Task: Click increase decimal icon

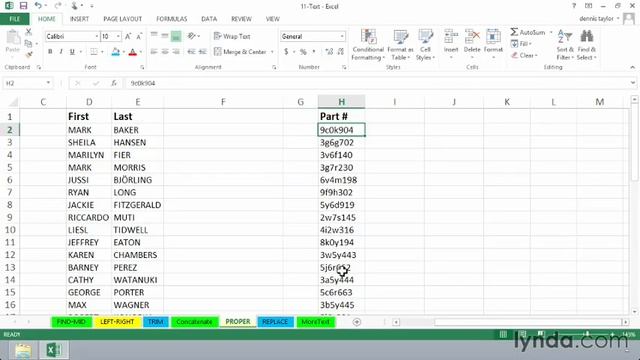Action: click(329, 51)
